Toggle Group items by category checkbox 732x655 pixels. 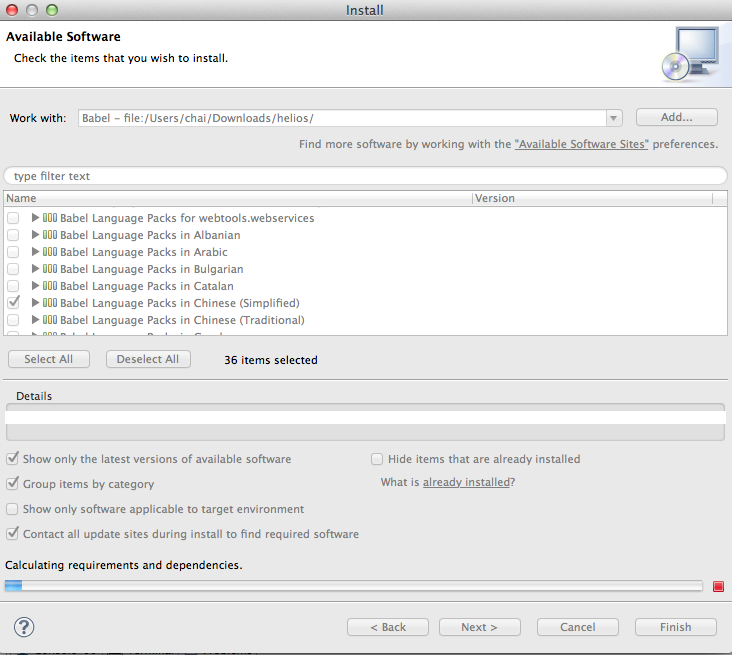(x=13, y=484)
